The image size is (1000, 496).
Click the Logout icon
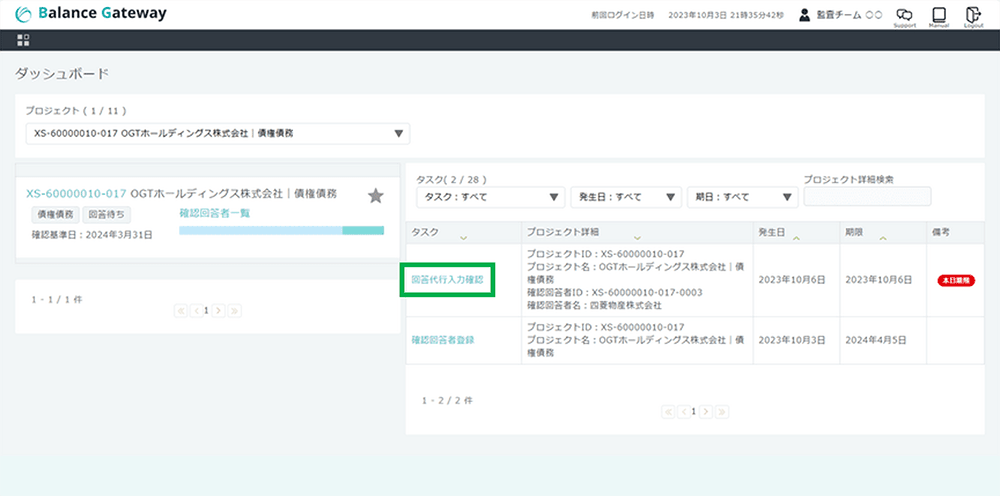[972, 16]
